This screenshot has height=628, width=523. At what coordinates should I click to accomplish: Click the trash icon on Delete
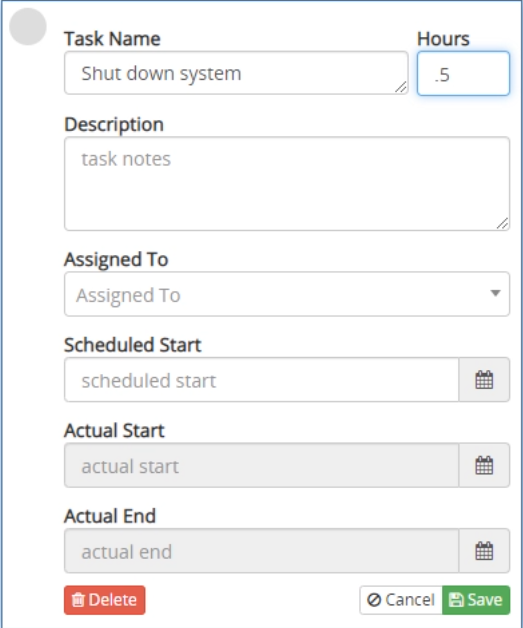point(78,600)
